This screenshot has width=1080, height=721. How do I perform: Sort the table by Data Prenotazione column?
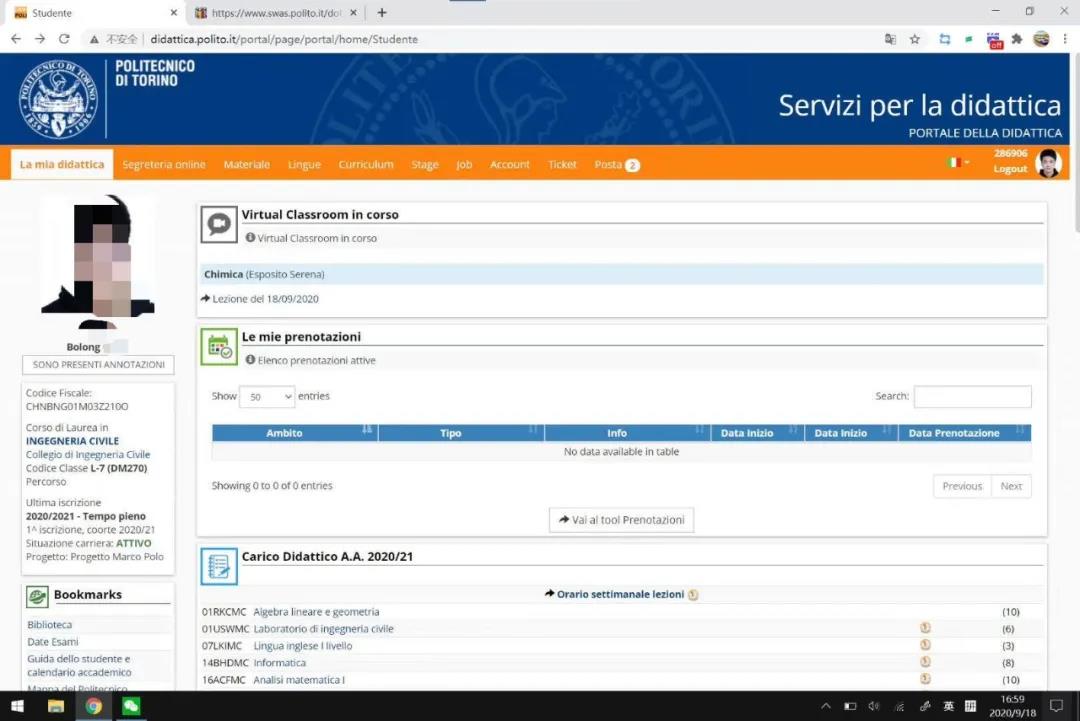pyautogui.click(x=965, y=432)
